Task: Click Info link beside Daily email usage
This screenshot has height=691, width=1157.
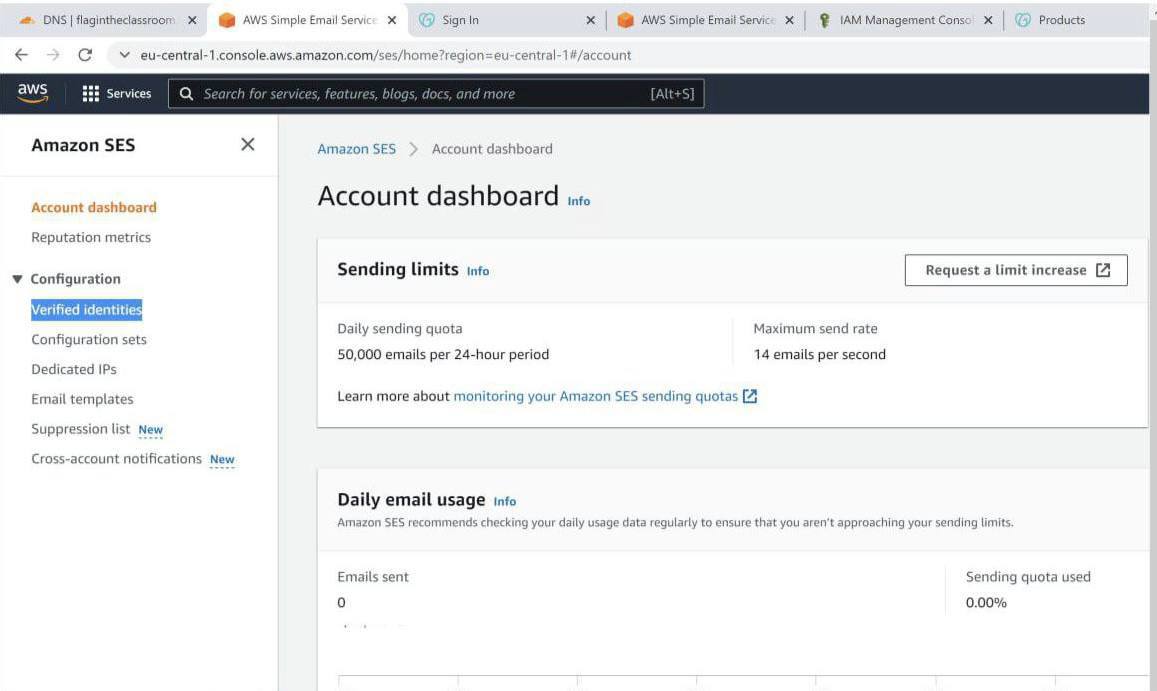Action: pos(505,501)
